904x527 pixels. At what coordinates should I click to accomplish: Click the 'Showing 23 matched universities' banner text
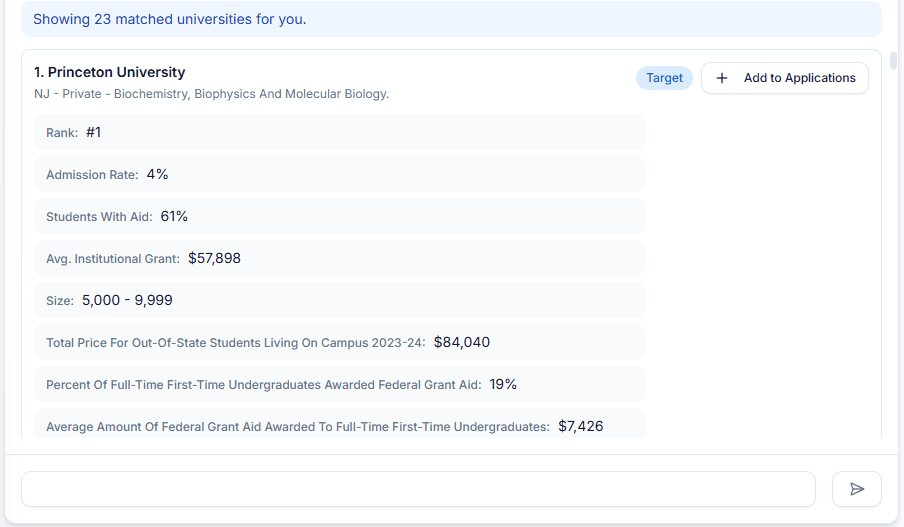[x=170, y=19]
